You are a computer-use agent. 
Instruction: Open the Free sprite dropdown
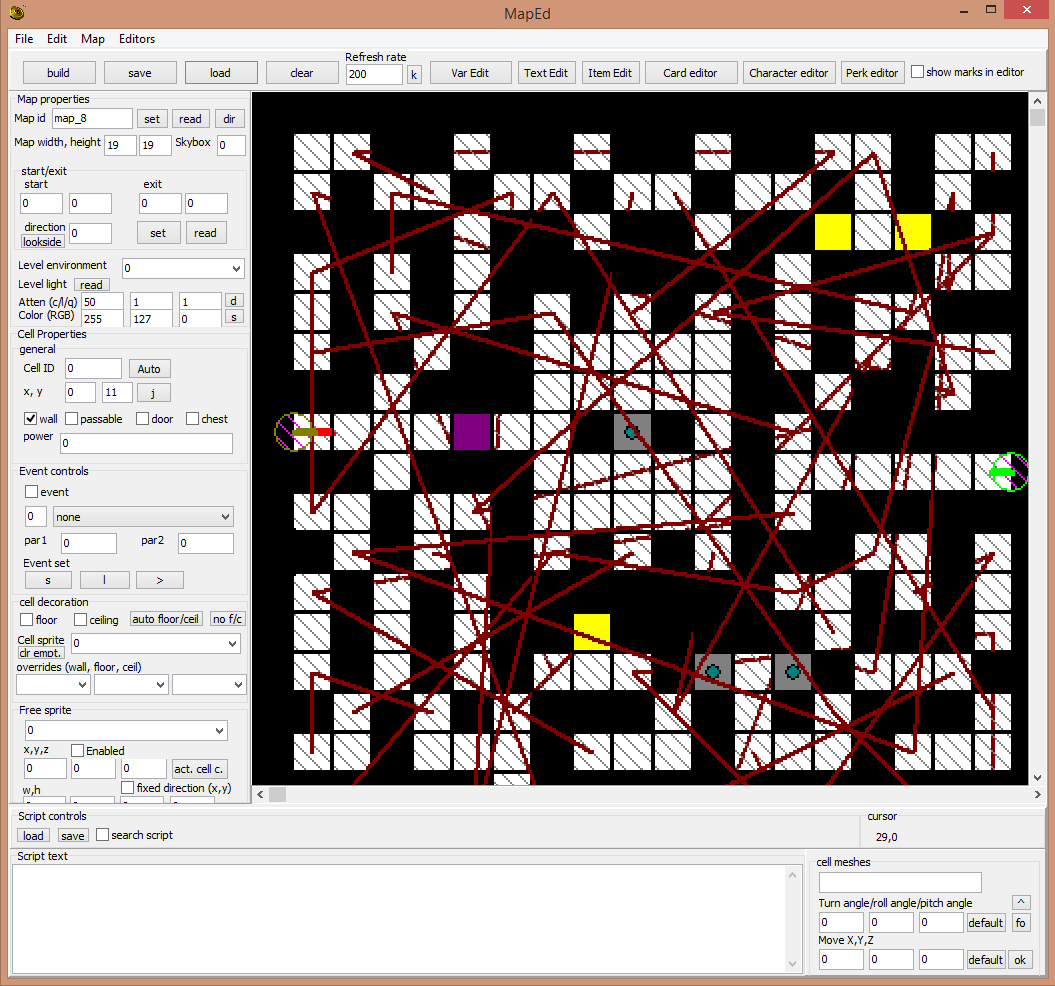pyautogui.click(x=126, y=730)
